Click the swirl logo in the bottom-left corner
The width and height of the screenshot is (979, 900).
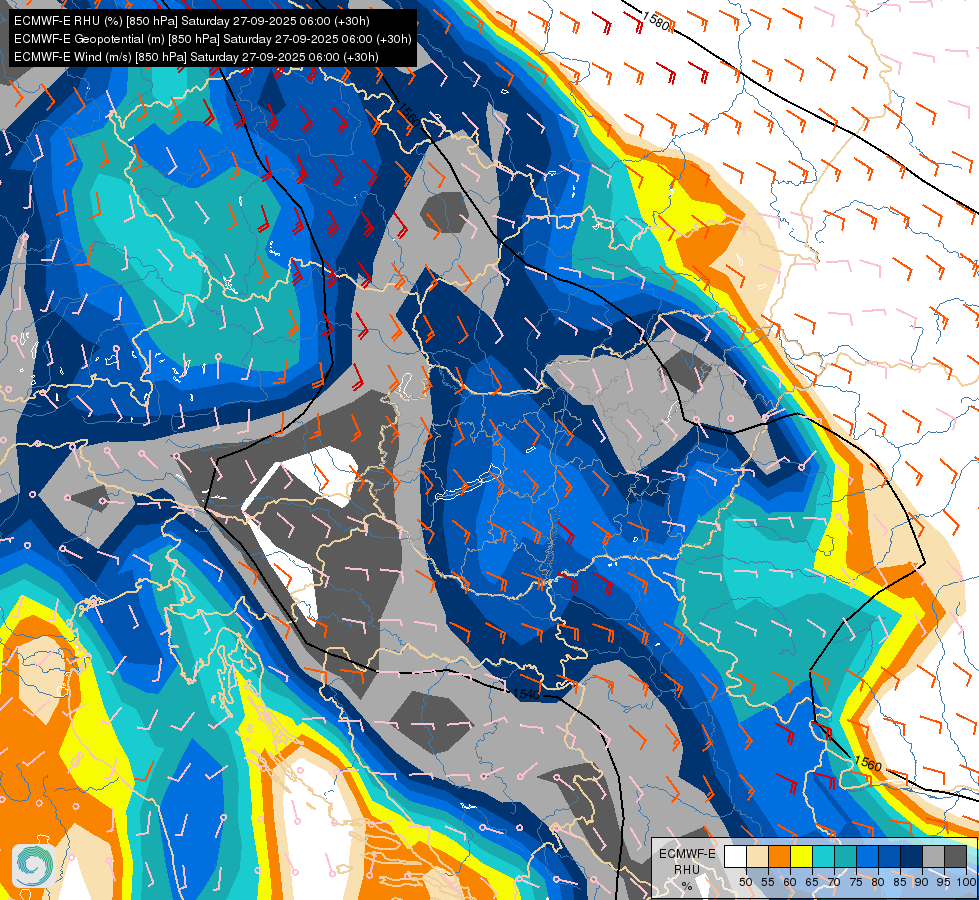tap(33, 865)
